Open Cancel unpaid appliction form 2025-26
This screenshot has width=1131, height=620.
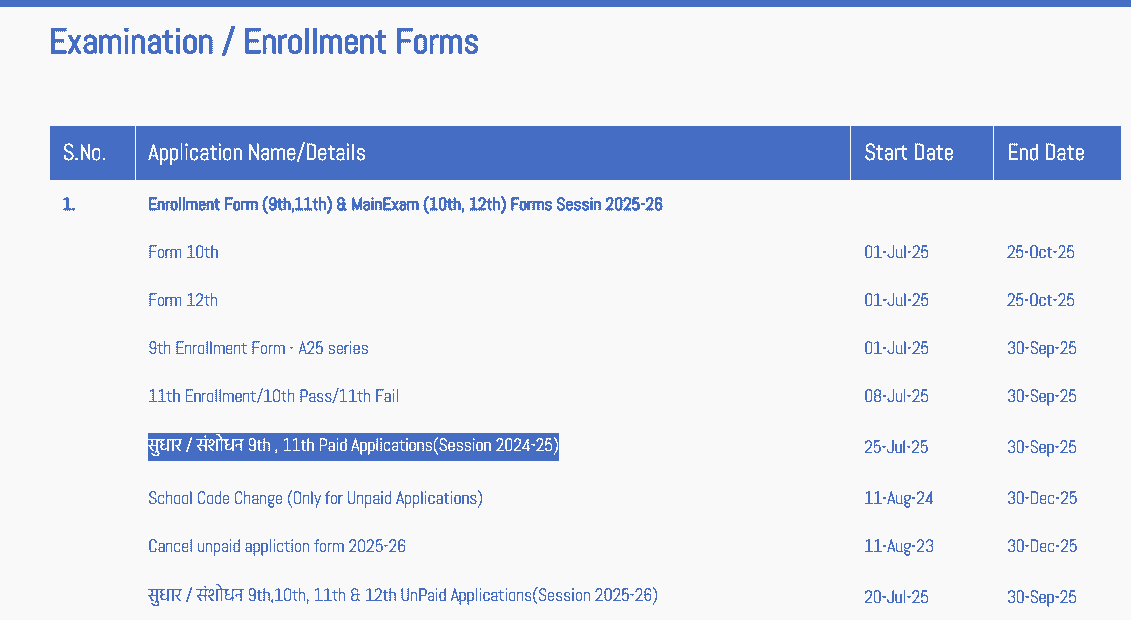pos(277,546)
